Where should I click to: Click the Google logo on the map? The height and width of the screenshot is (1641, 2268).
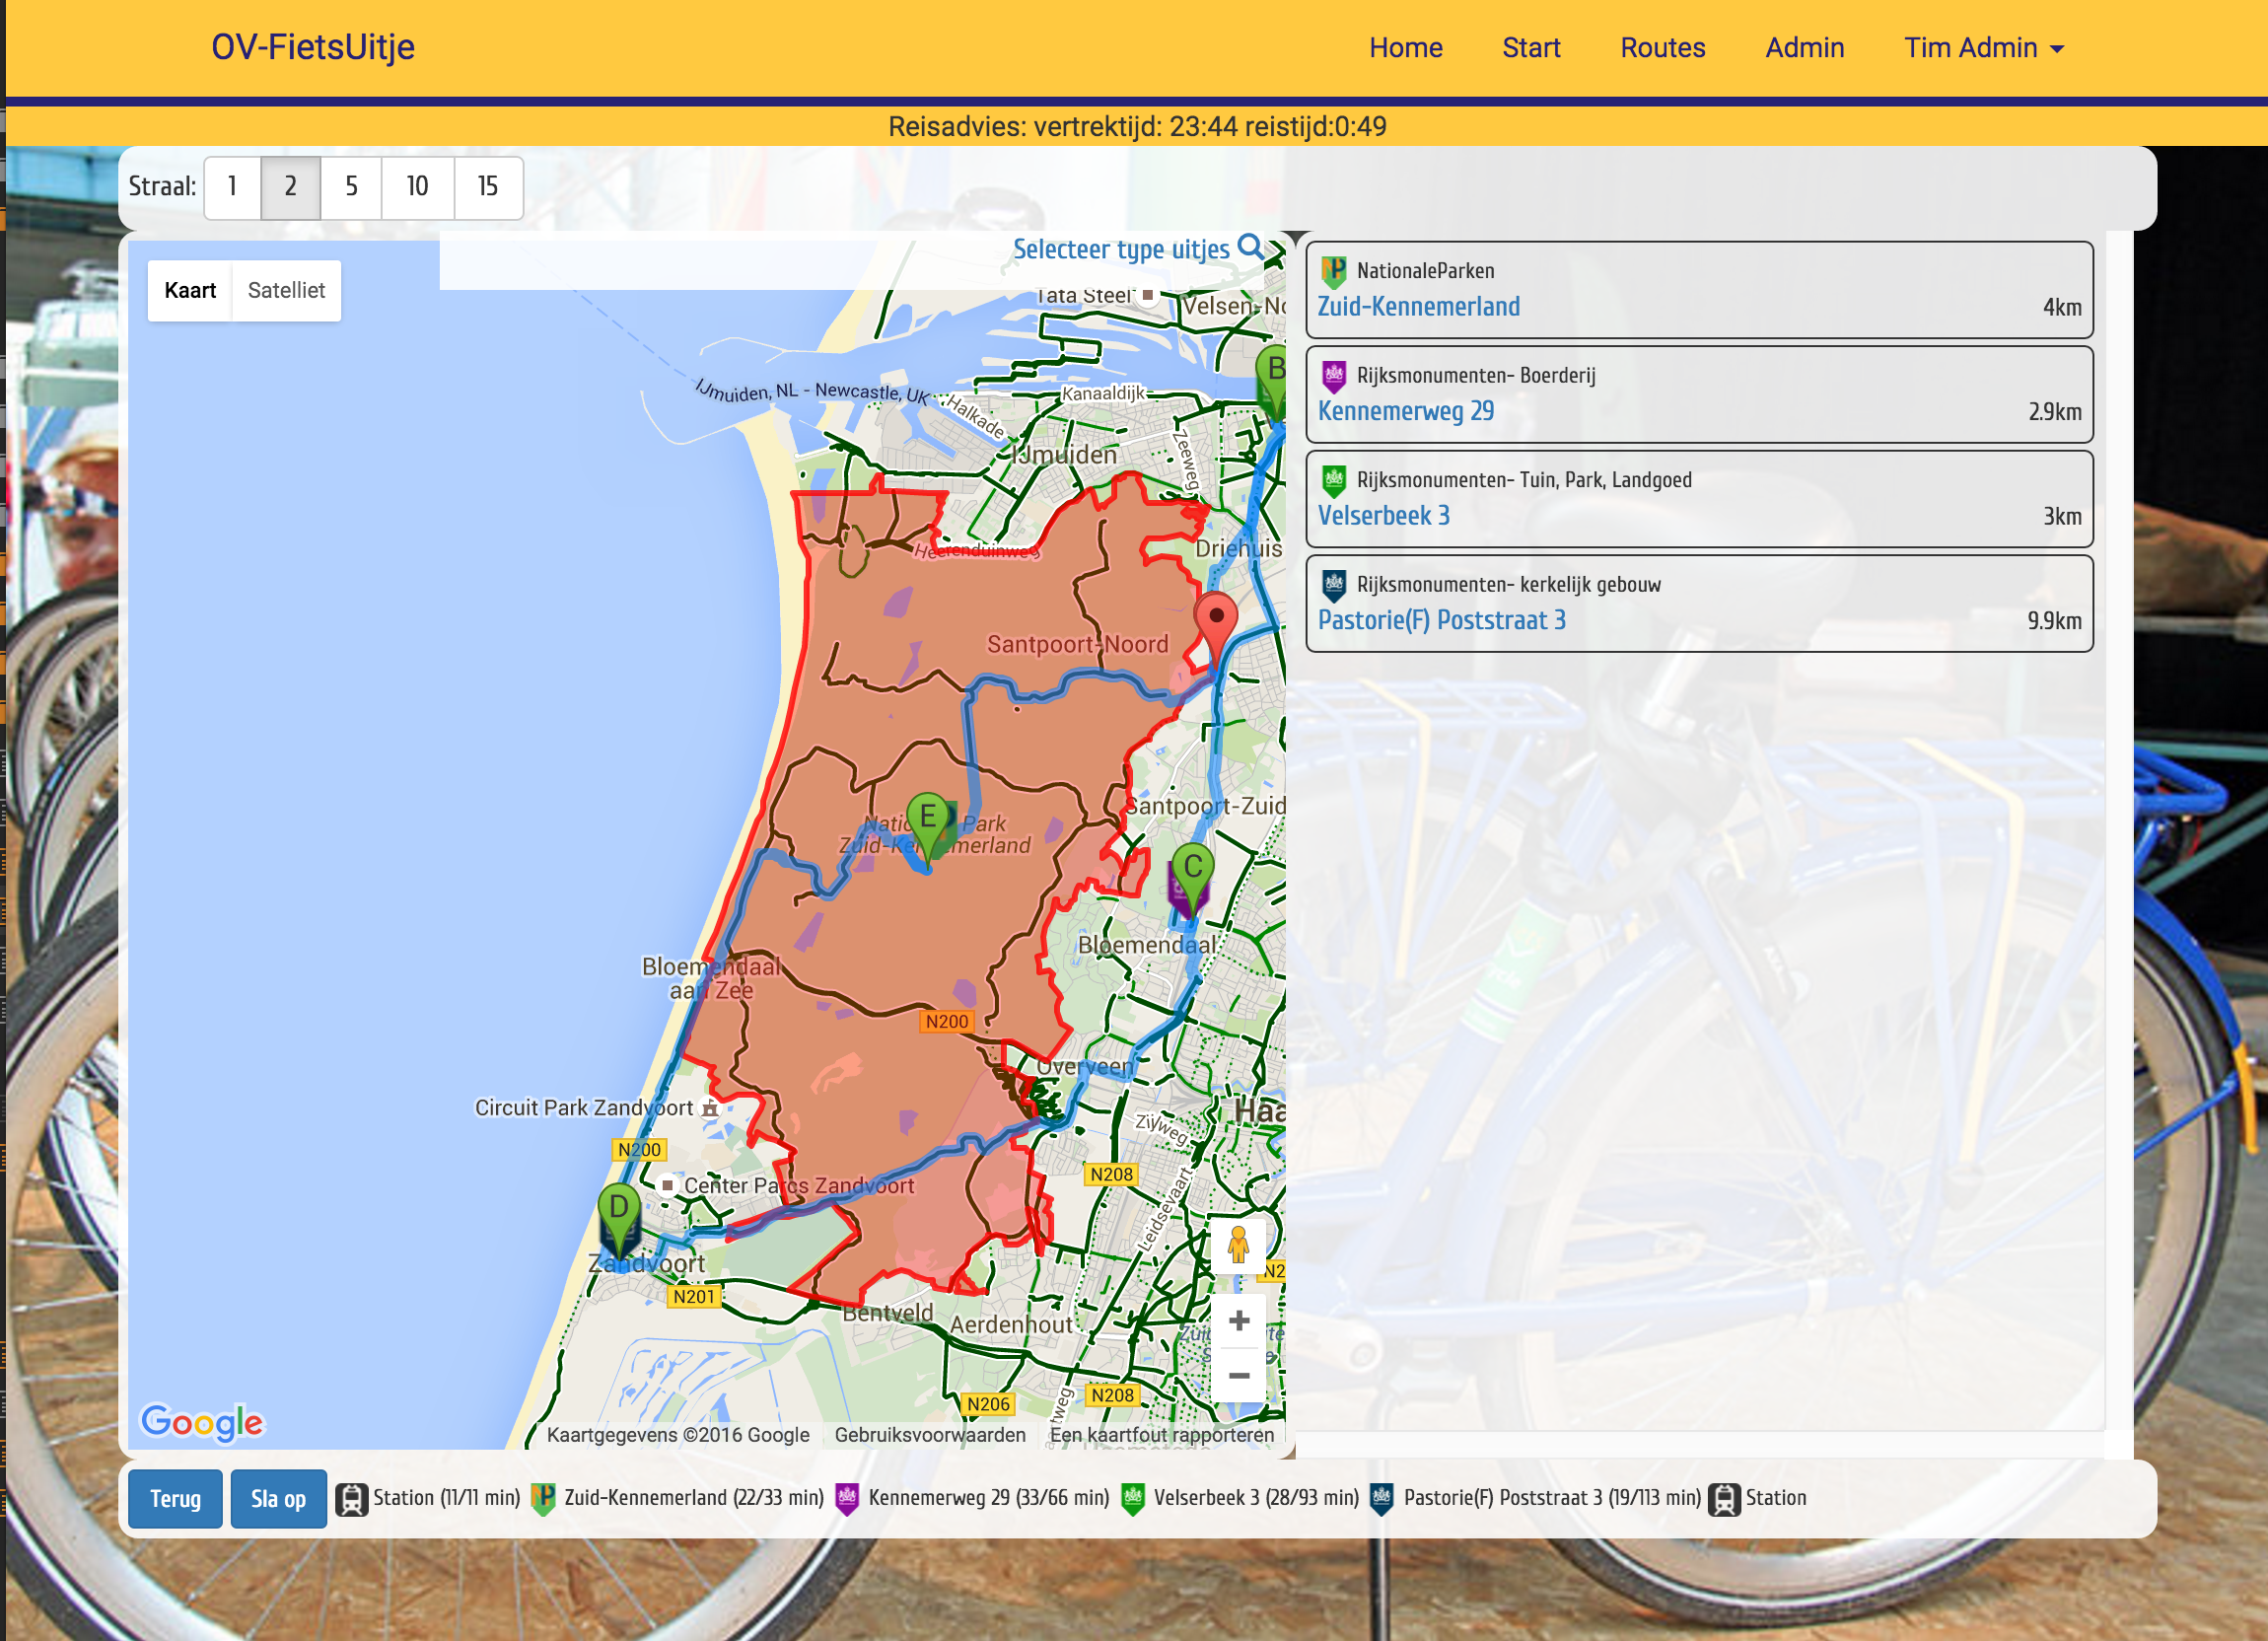202,1422
